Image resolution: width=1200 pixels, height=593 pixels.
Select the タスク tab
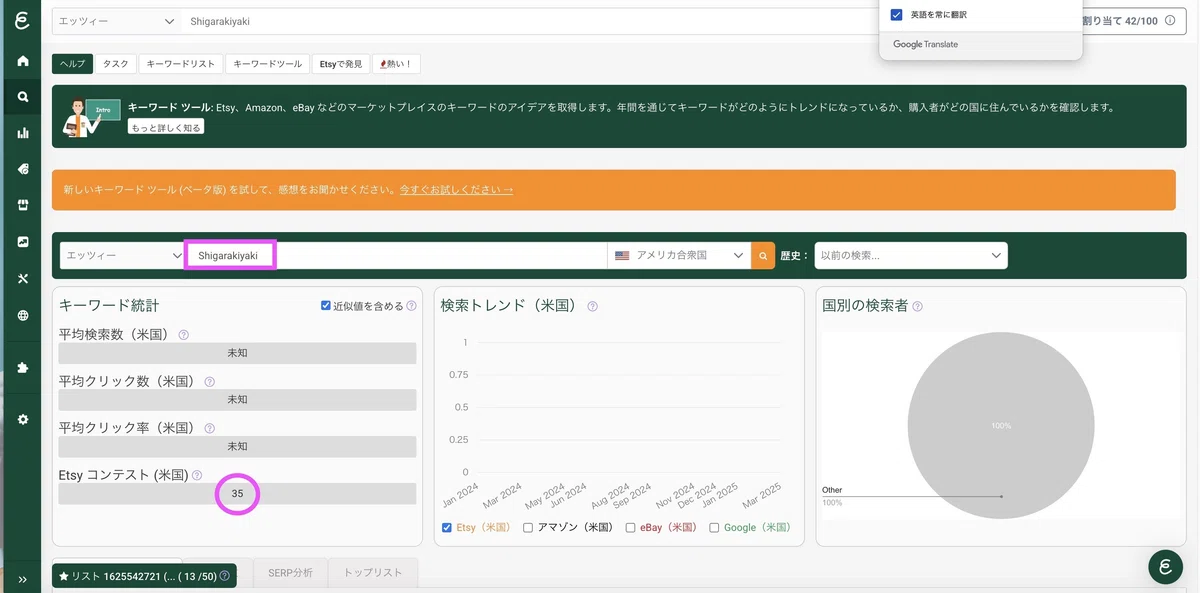116,64
